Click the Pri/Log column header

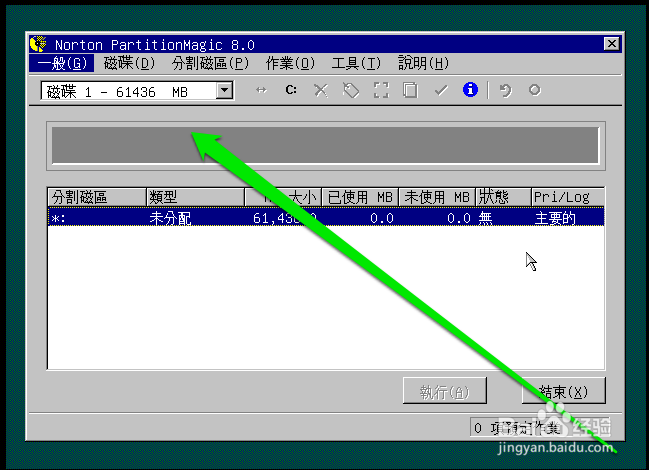click(568, 197)
